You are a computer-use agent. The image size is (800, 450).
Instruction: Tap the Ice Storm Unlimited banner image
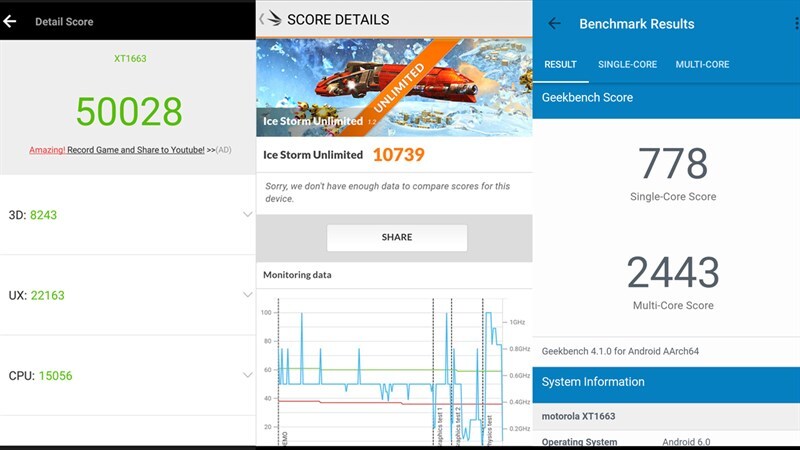(x=394, y=87)
